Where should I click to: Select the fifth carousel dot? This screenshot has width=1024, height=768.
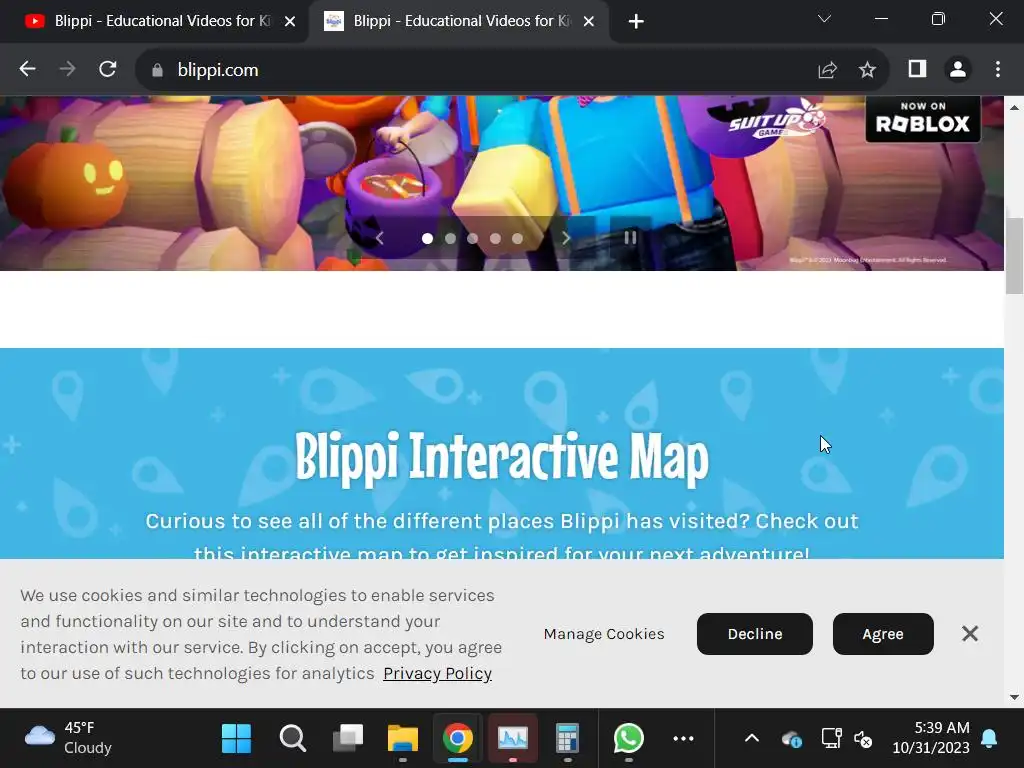[517, 238]
